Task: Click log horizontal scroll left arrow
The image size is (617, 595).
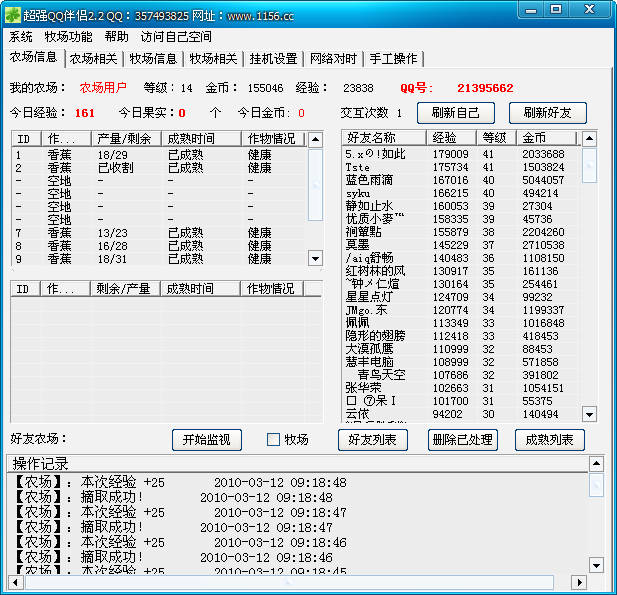Action: tap(16, 582)
